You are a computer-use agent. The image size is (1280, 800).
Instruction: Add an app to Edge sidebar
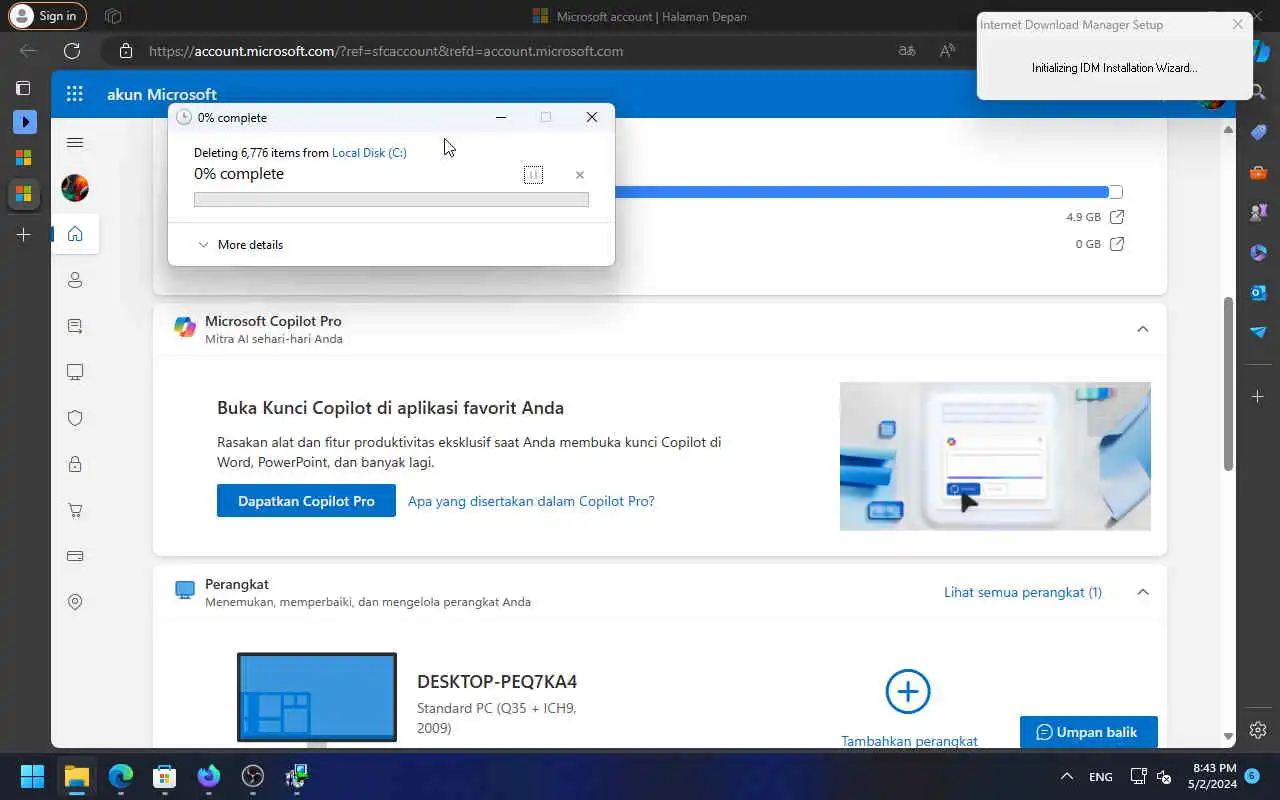pos(1259,397)
